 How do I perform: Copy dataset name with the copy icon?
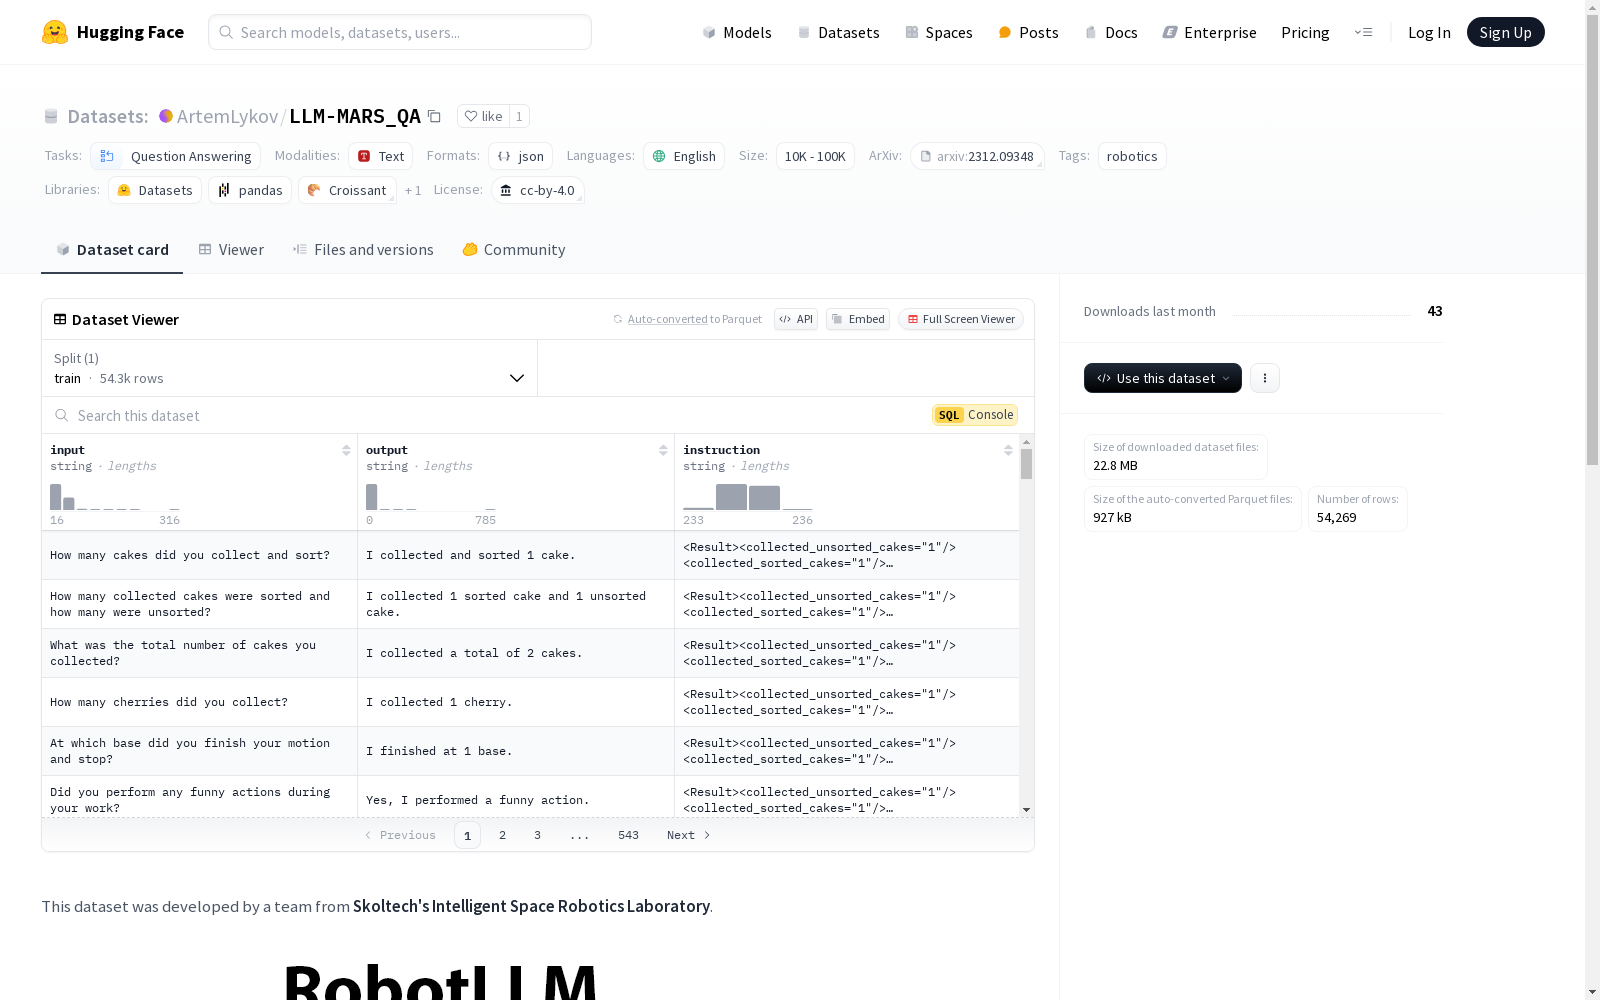pos(434,116)
